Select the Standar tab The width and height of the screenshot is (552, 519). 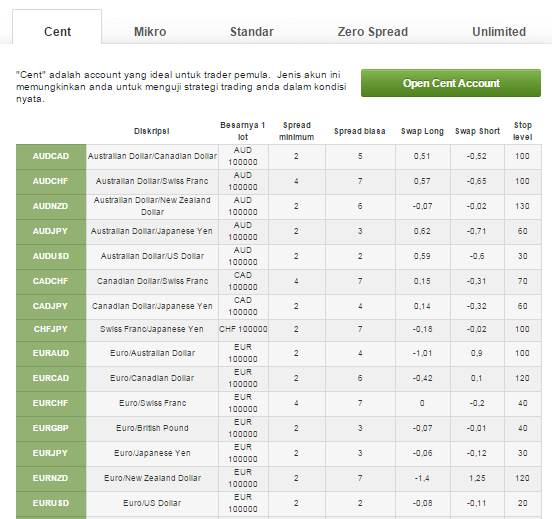pyautogui.click(x=252, y=32)
